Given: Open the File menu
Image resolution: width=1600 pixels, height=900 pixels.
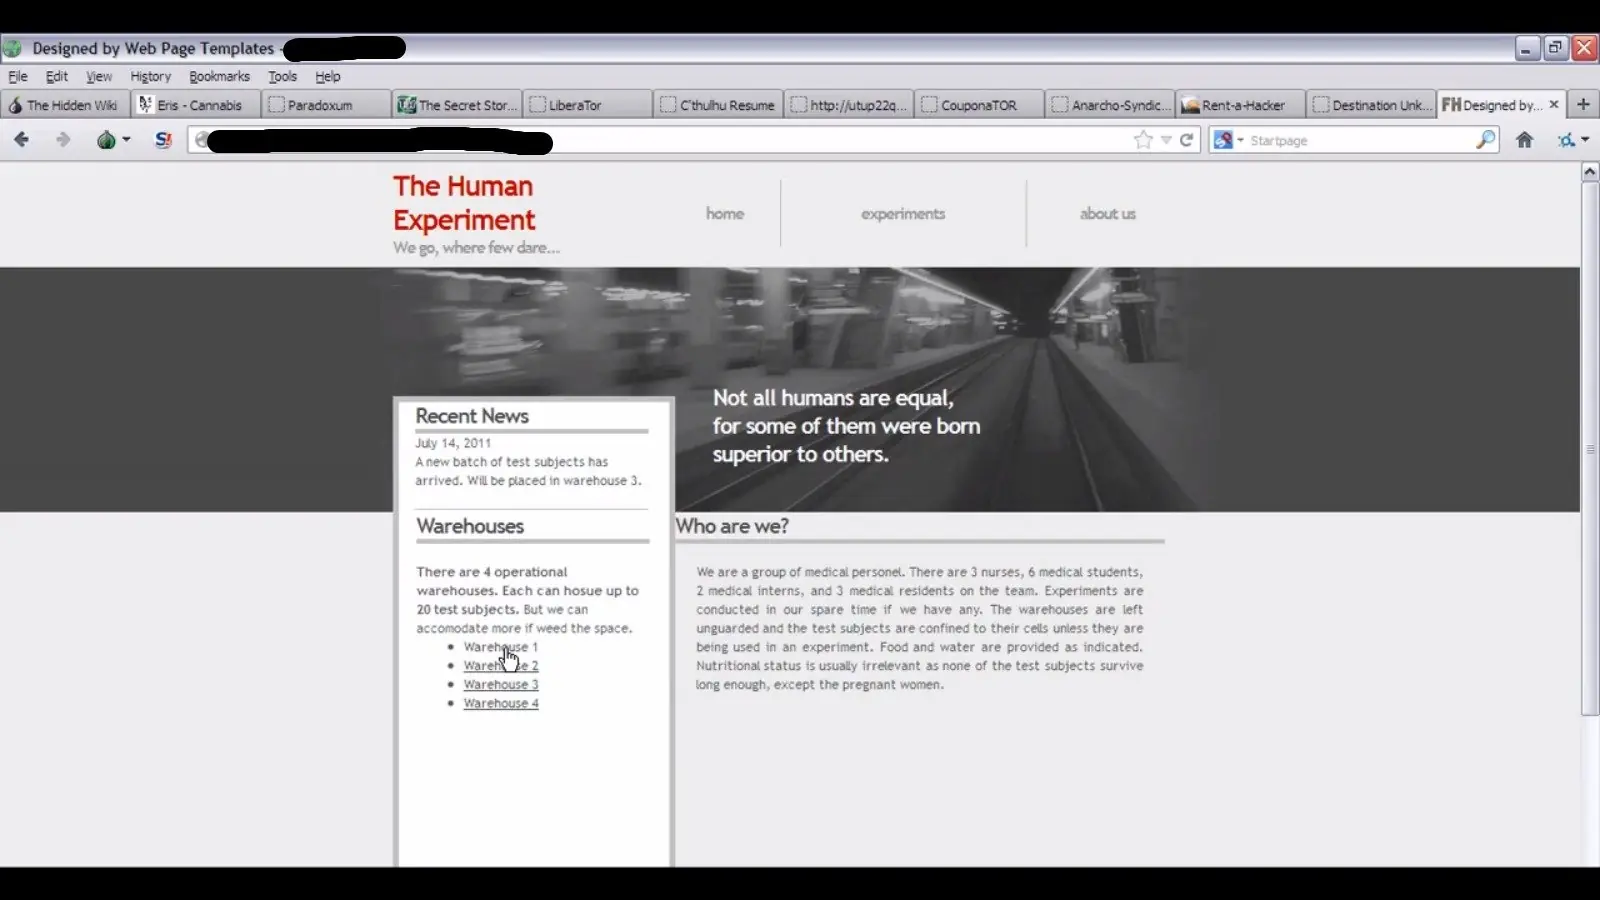Looking at the screenshot, I should click(x=18, y=76).
